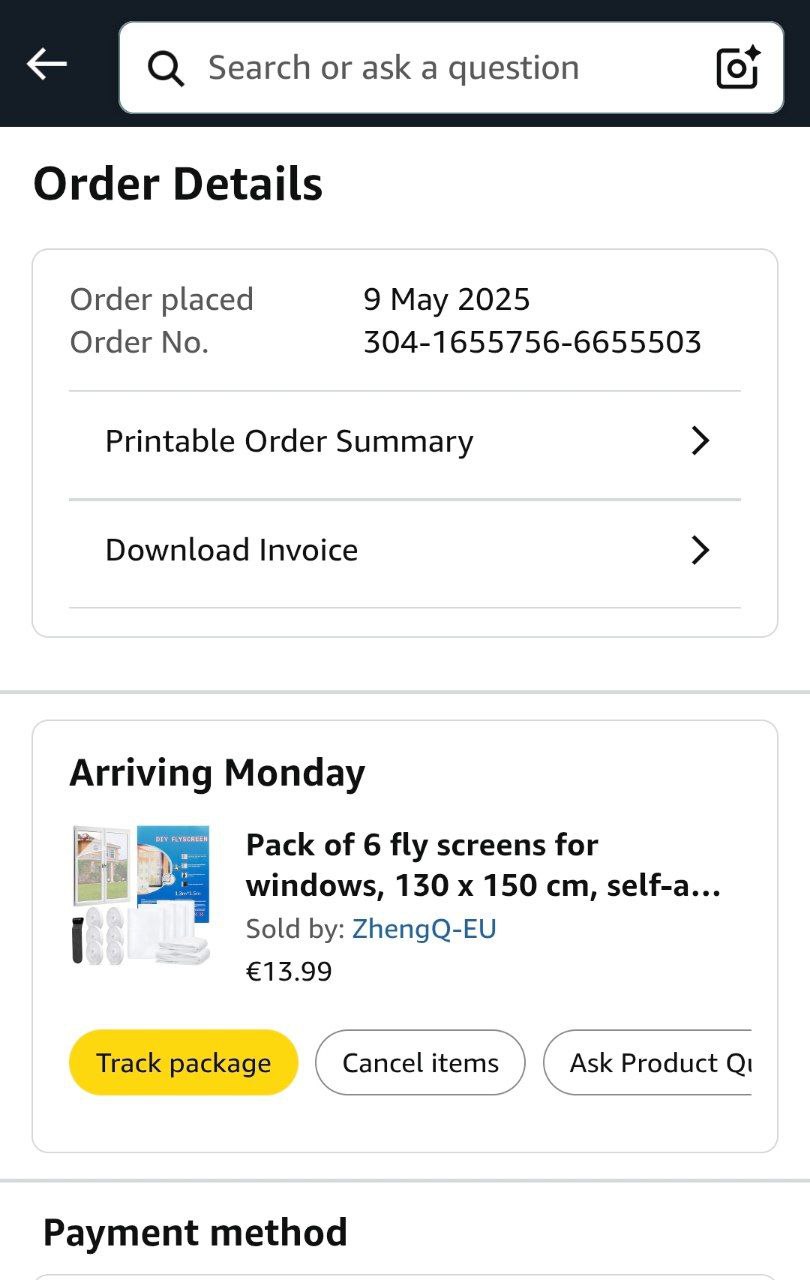Select the order date 9 May 2025

click(x=446, y=299)
